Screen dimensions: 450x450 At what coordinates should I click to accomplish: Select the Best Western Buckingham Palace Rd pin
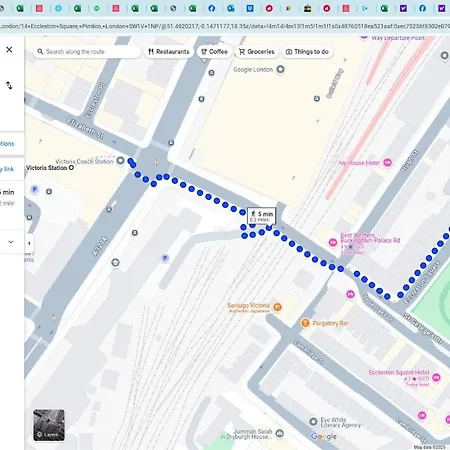(x=333, y=242)
